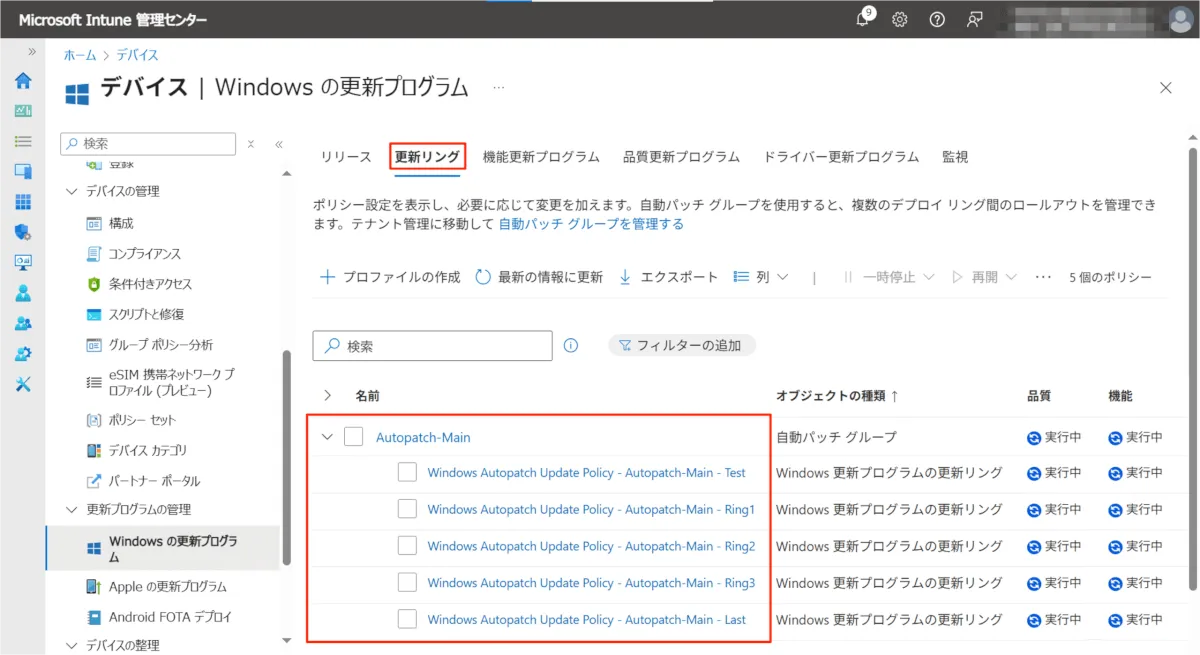Click the フィルターの追加 button
Screen dimensions: 1200x655
[682, 345]
